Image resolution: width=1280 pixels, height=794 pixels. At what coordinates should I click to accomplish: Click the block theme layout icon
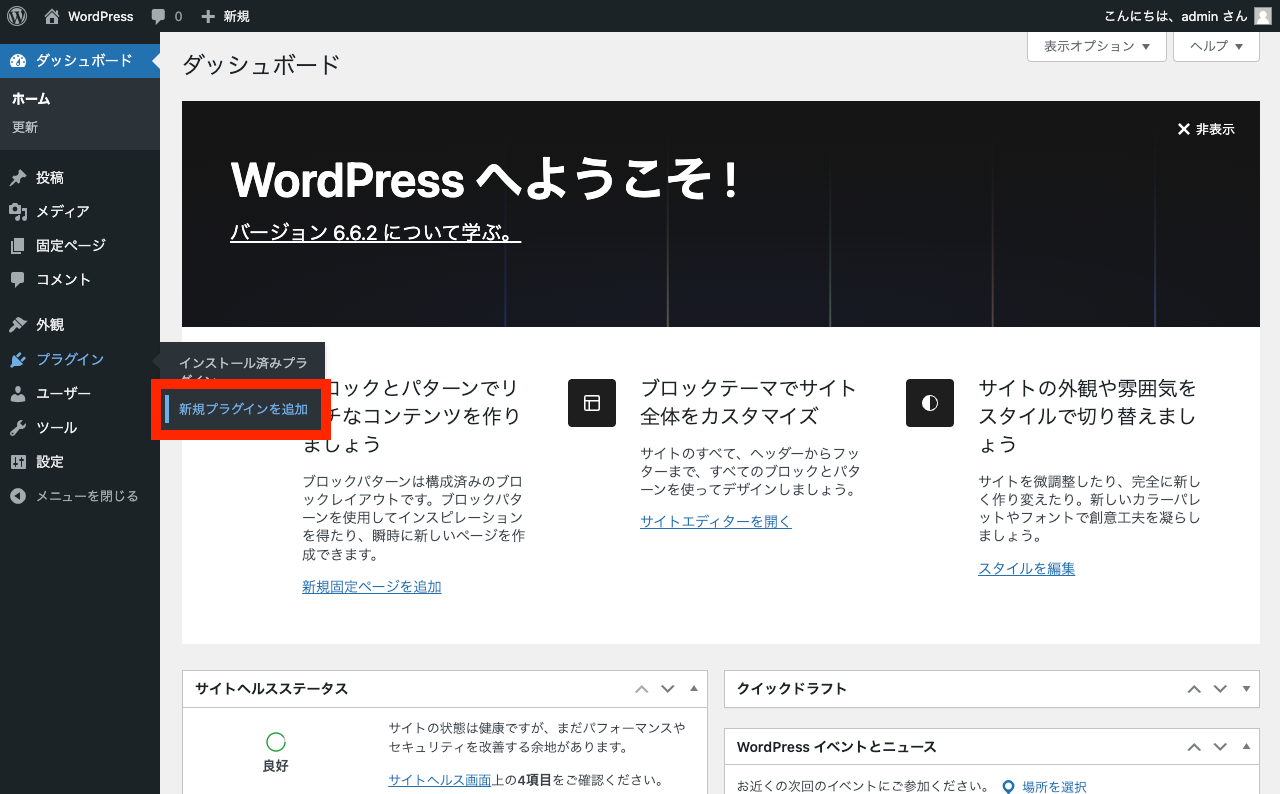tap(592, 403)
